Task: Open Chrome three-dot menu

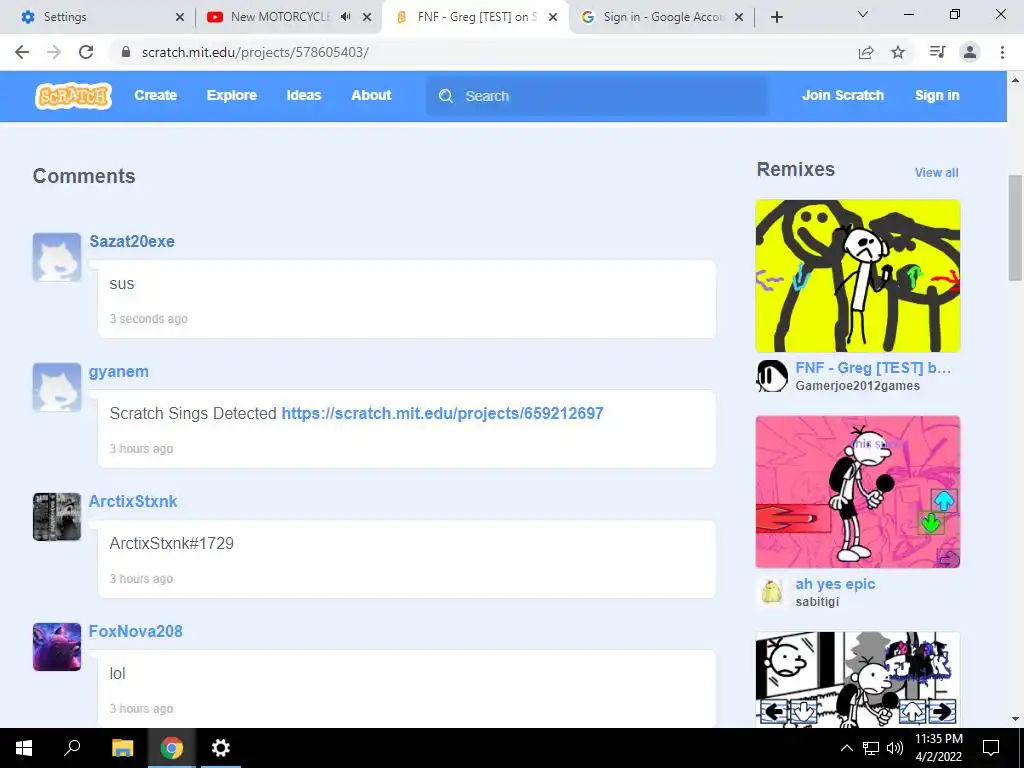Action: [x=1002, y=52]
